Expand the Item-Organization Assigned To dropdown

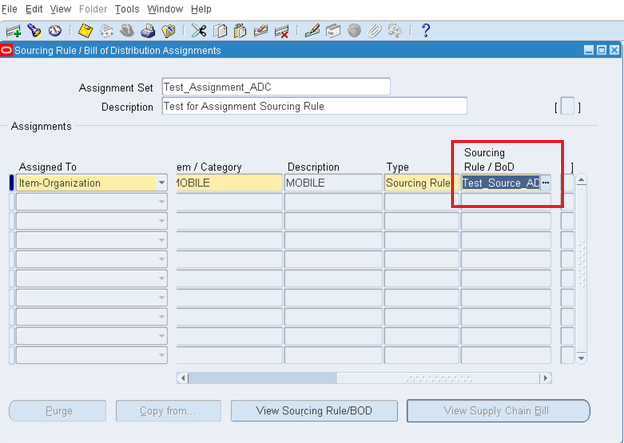162,183
